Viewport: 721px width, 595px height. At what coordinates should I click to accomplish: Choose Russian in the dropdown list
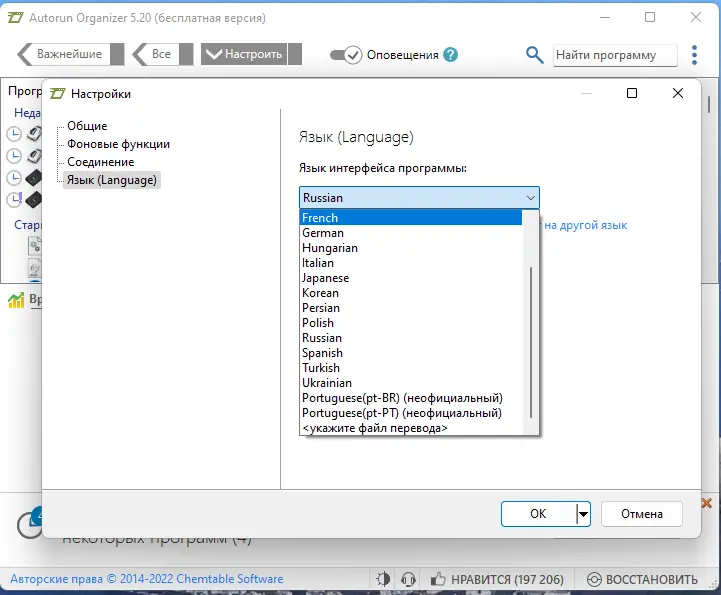[411, 338]
